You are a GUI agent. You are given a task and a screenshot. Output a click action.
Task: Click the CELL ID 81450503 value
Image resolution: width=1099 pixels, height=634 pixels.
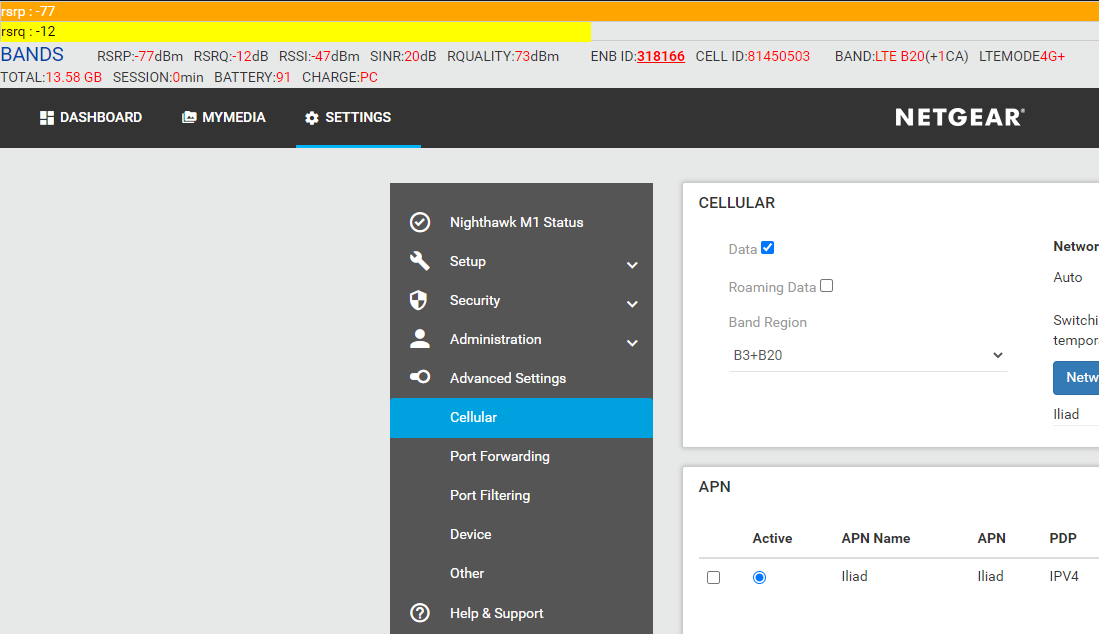[778, 56]
